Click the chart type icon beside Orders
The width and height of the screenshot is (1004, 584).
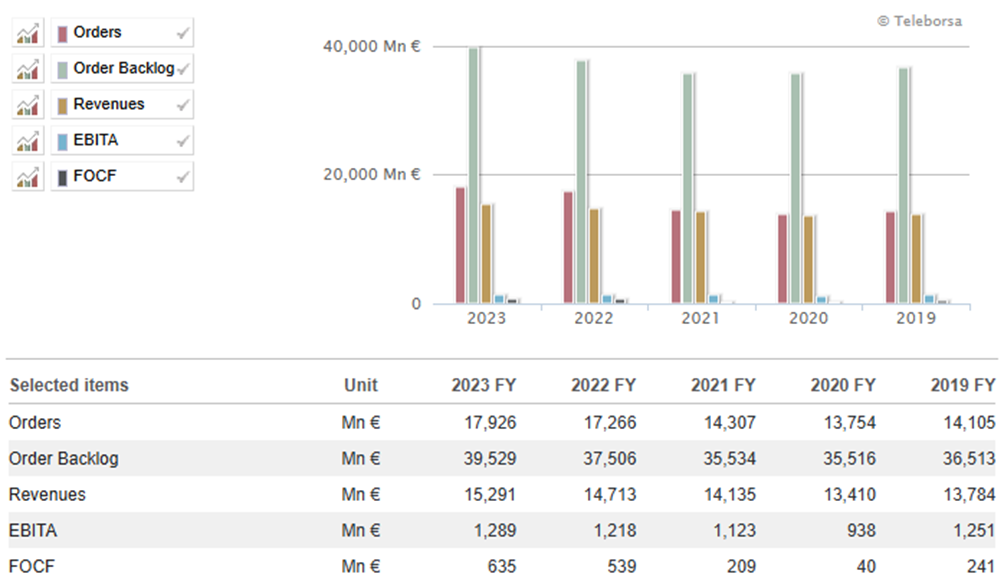click(x=27, y=33)
